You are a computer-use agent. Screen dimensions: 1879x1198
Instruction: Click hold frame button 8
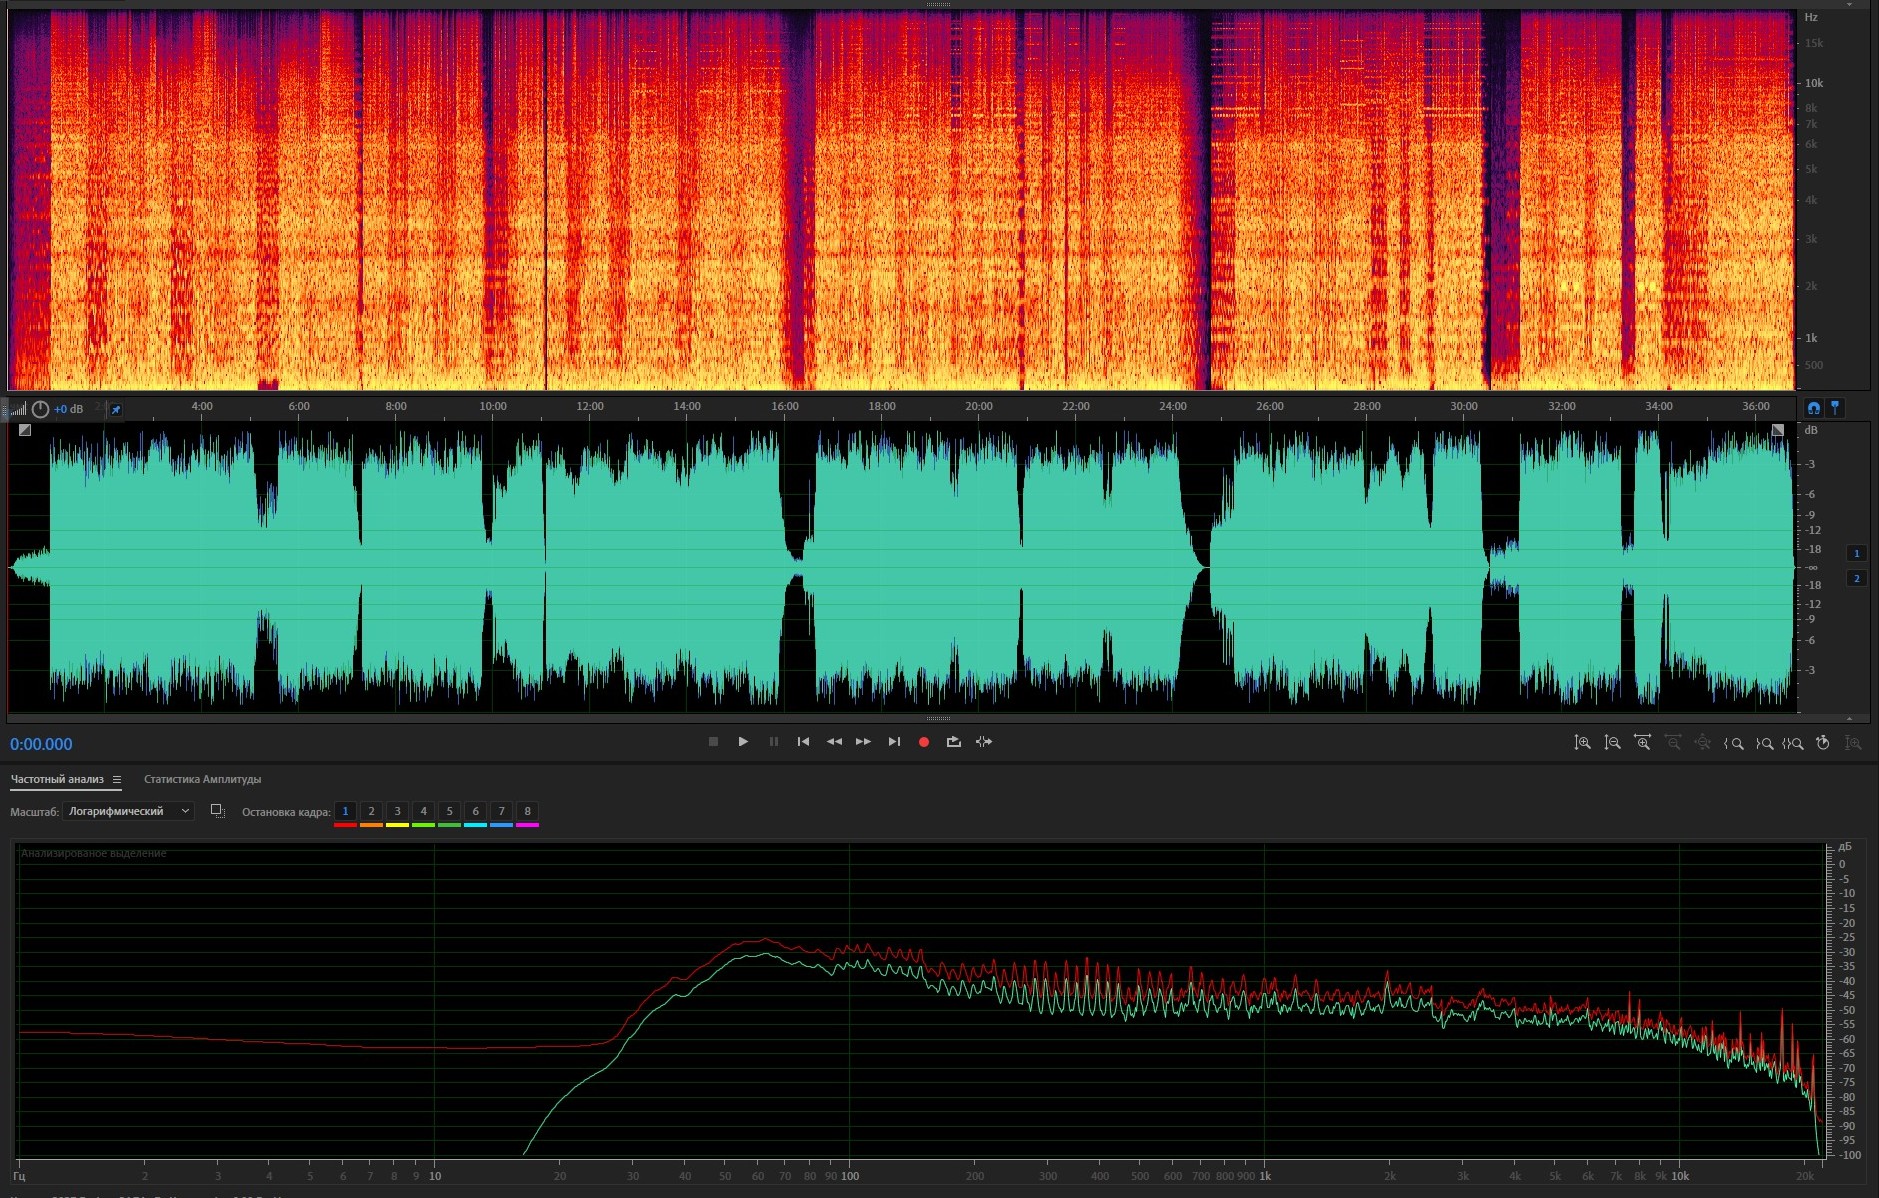pos(527,811)
